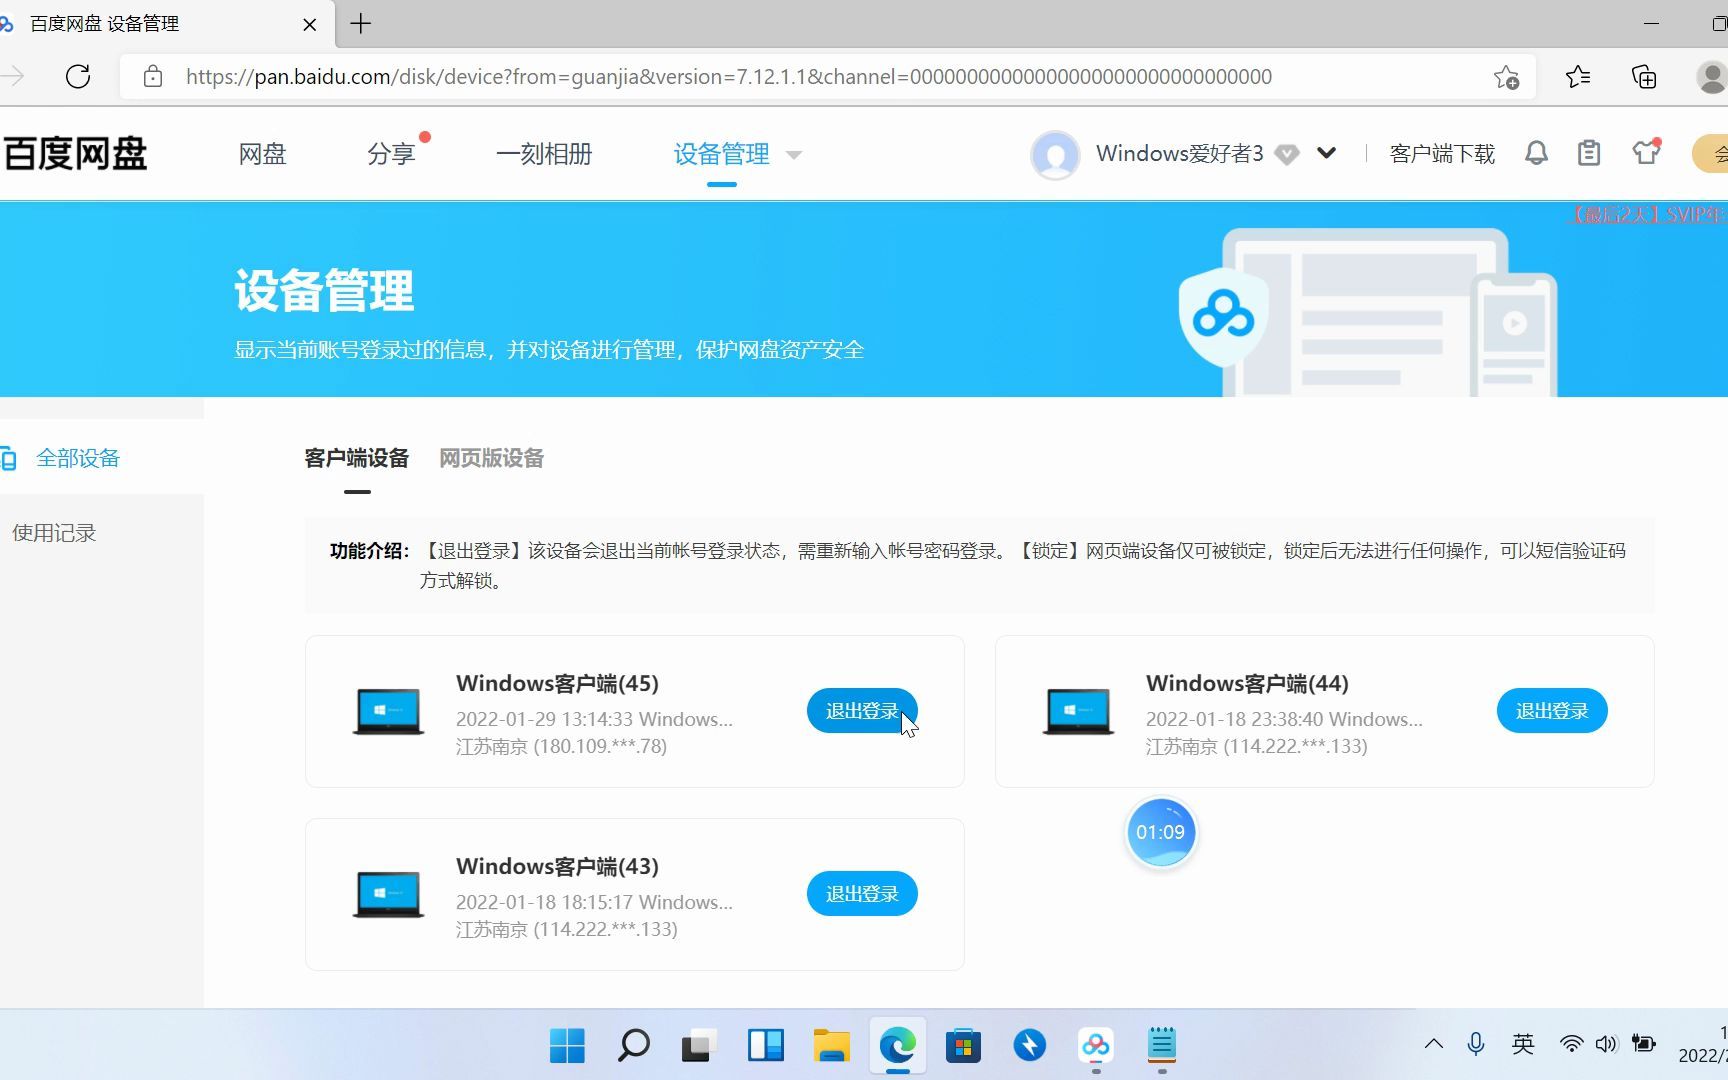The image size is (1728, 1080).
Task: Click the username Windows爱好者3
Action: pos(1180,154)
